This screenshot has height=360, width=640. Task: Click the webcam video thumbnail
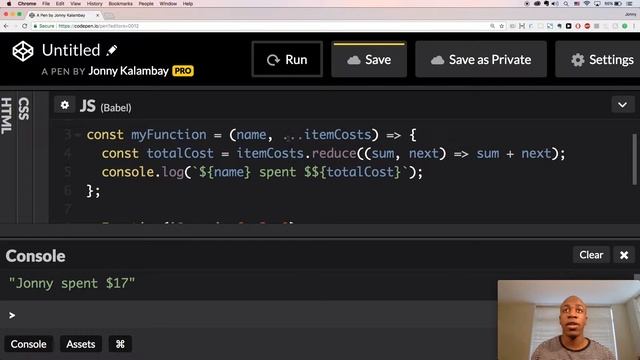click(x=569, y=320)
